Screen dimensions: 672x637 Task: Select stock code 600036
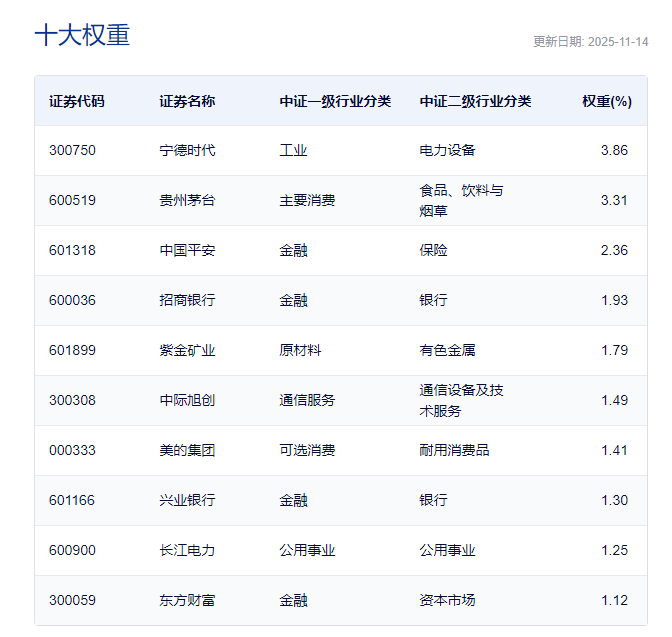(x=72, y=300)
